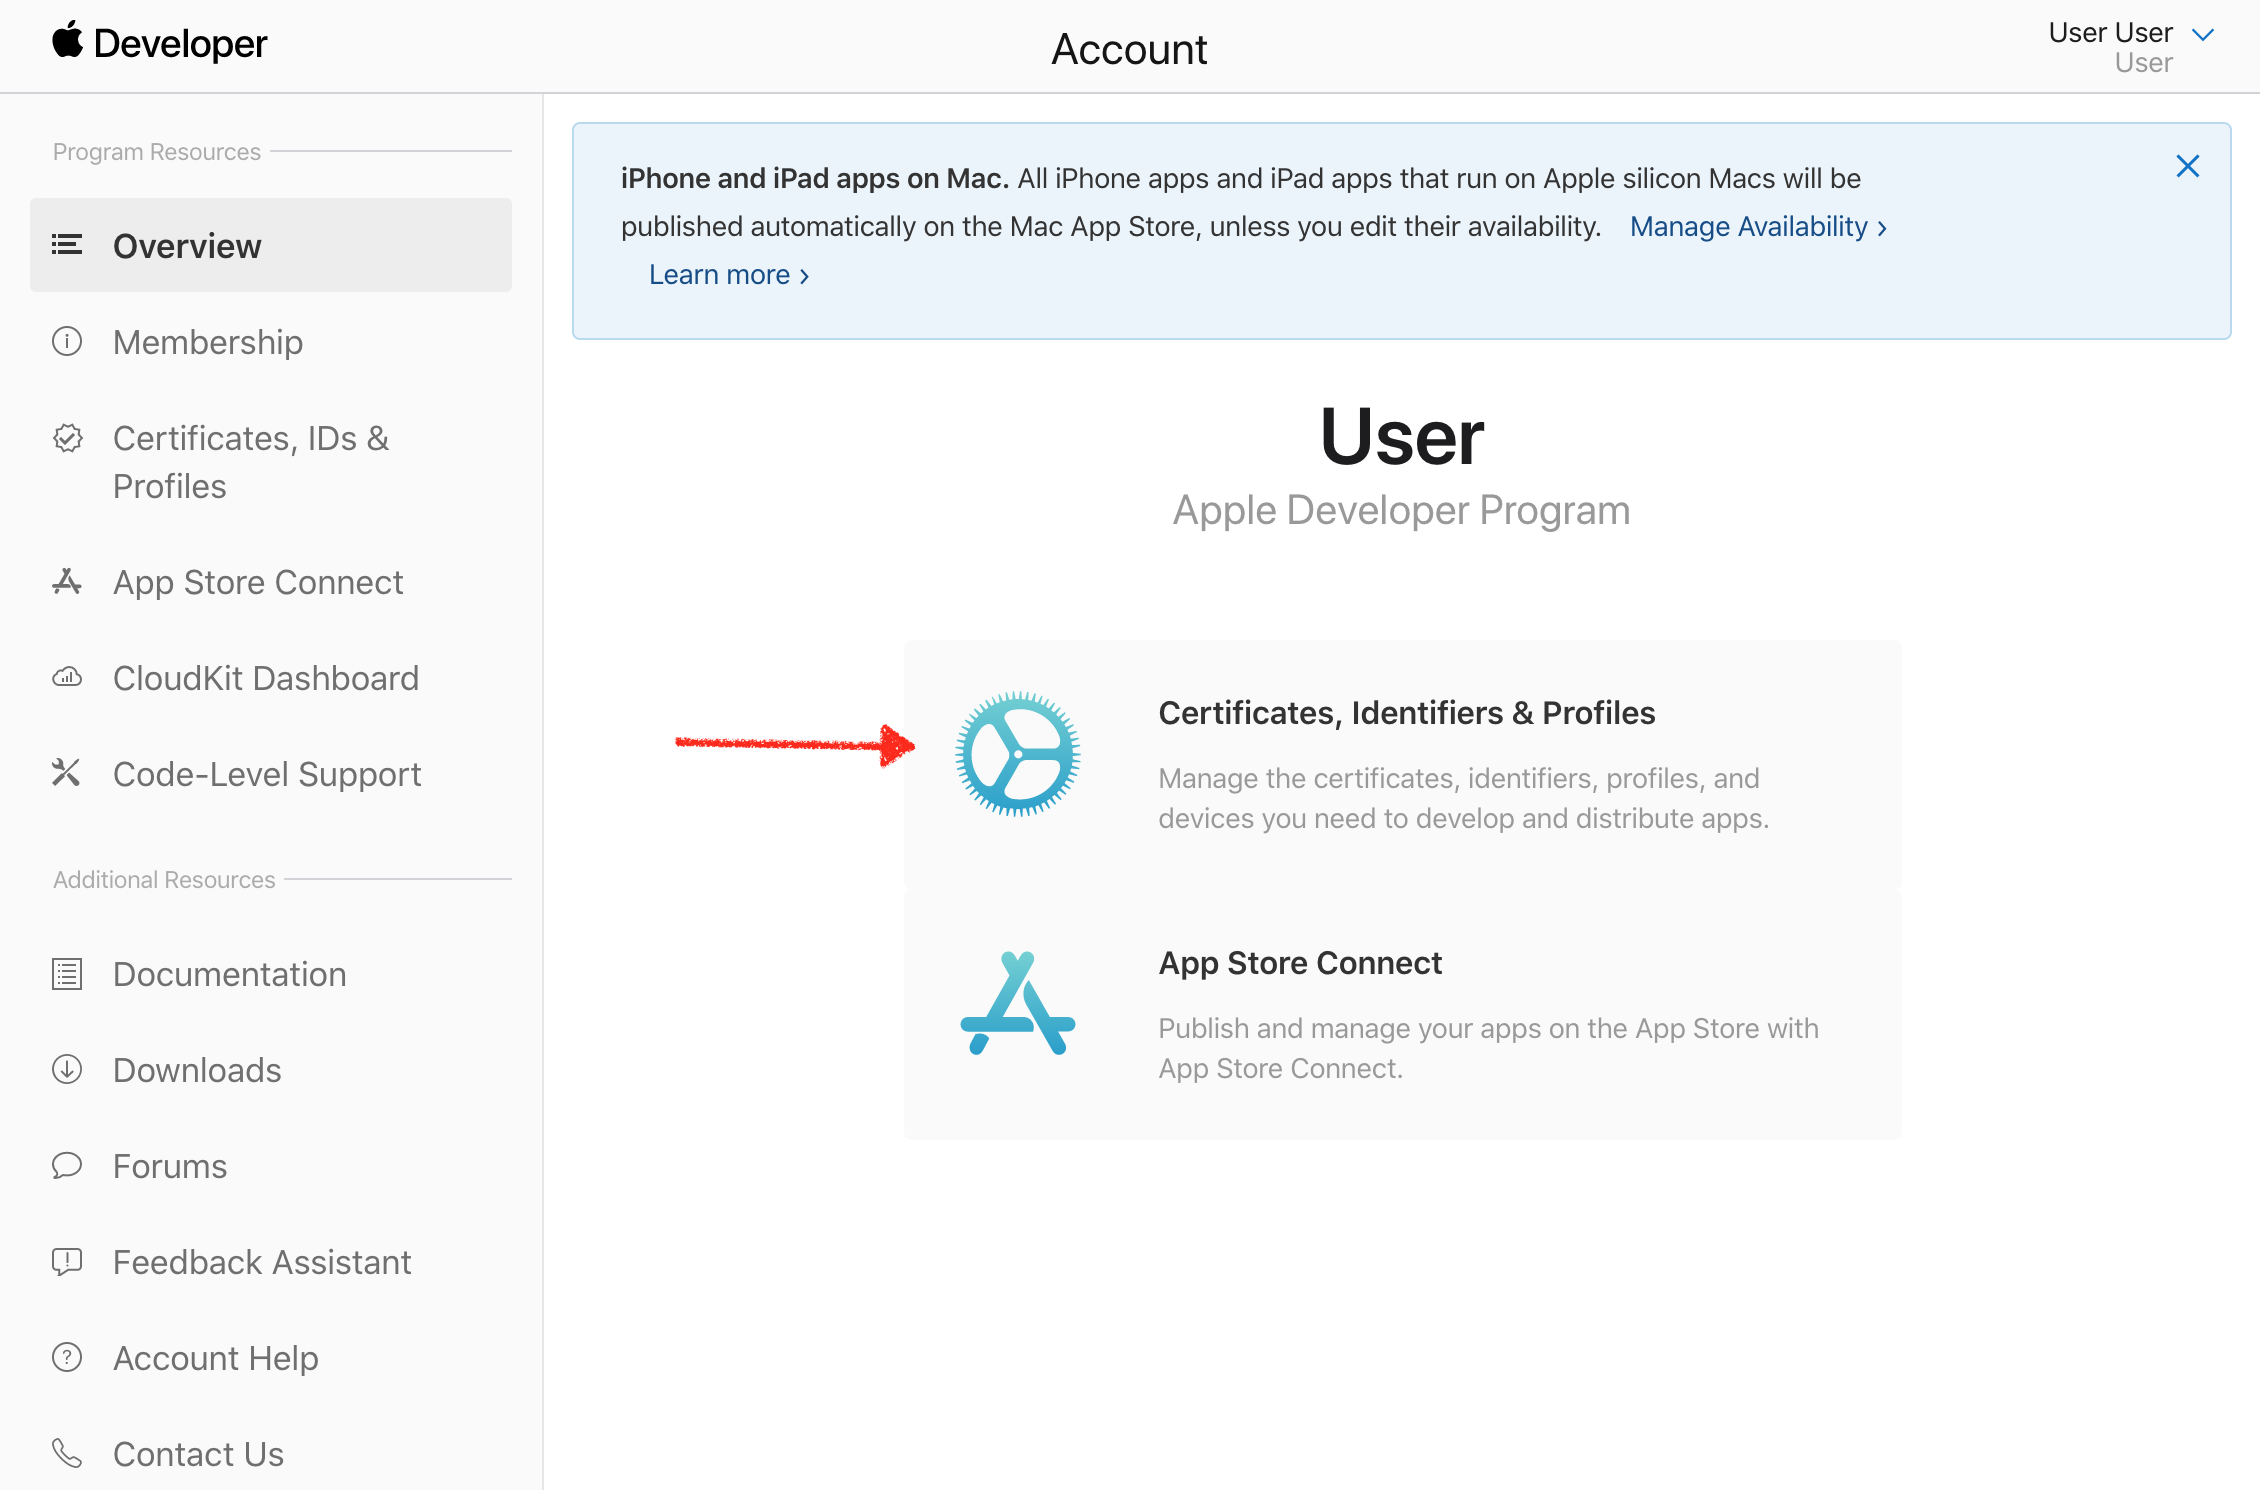
Task: Open Documentation link
Action: tap(230, 974)
